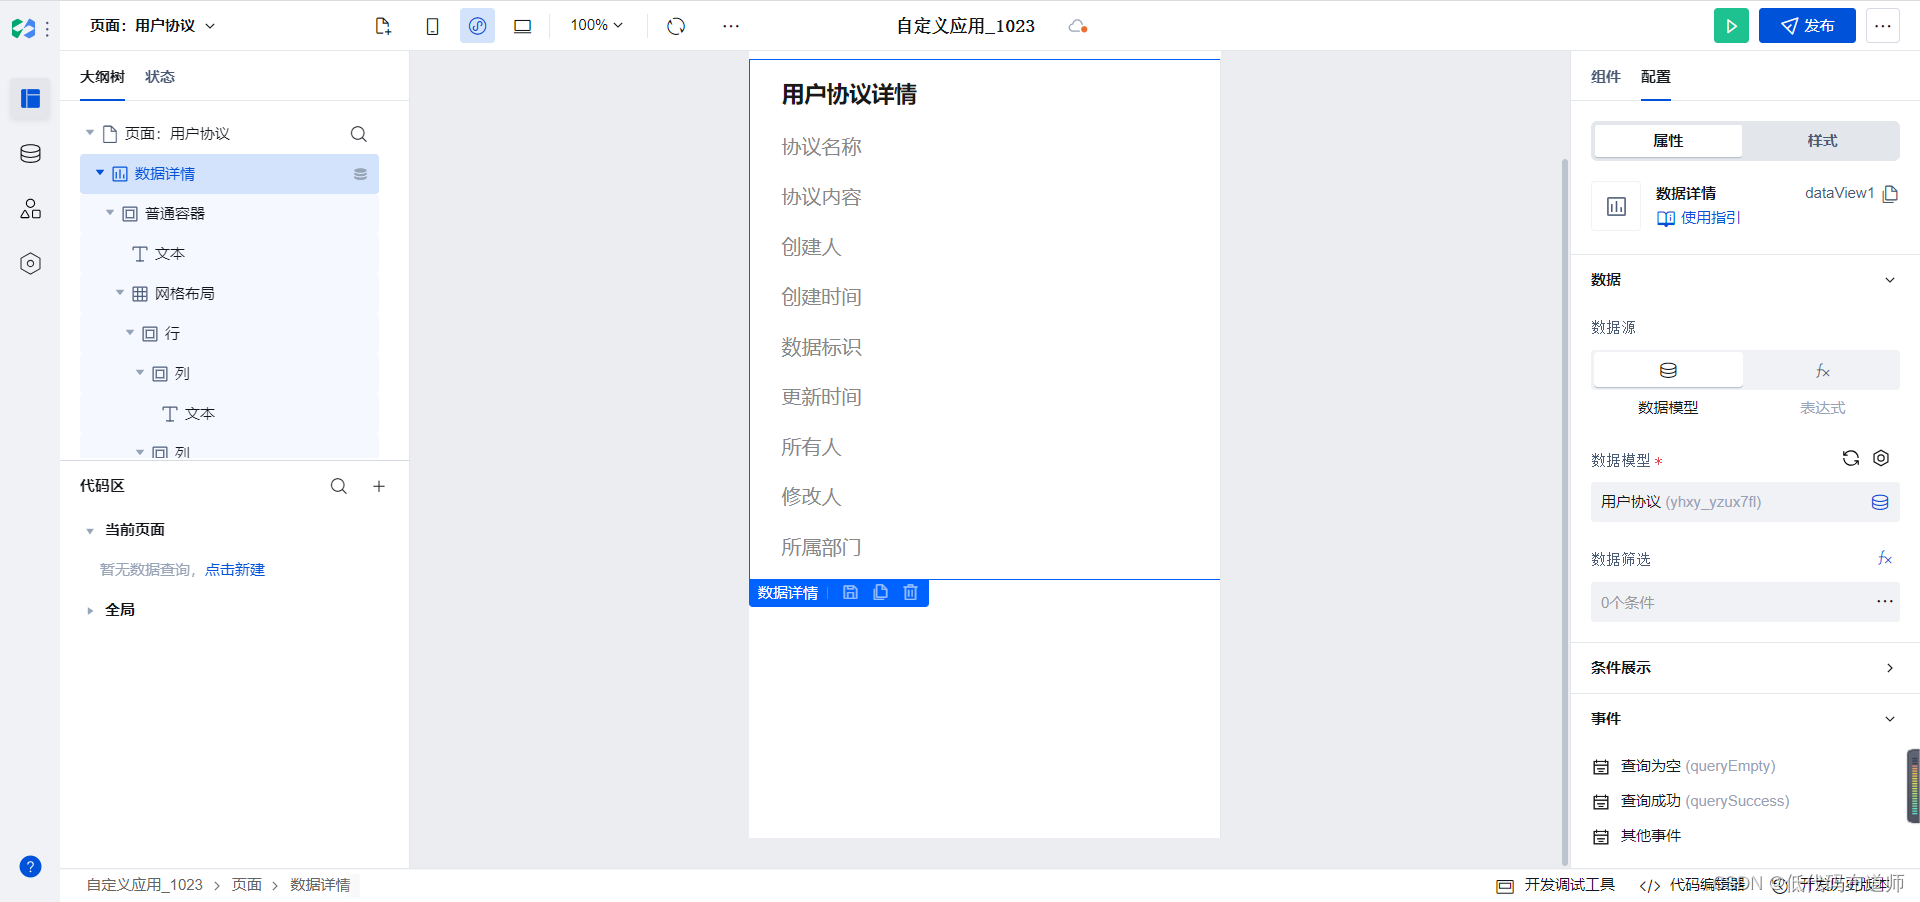Open the 0个条件 filter ellipsis menu

[1885, 602]
